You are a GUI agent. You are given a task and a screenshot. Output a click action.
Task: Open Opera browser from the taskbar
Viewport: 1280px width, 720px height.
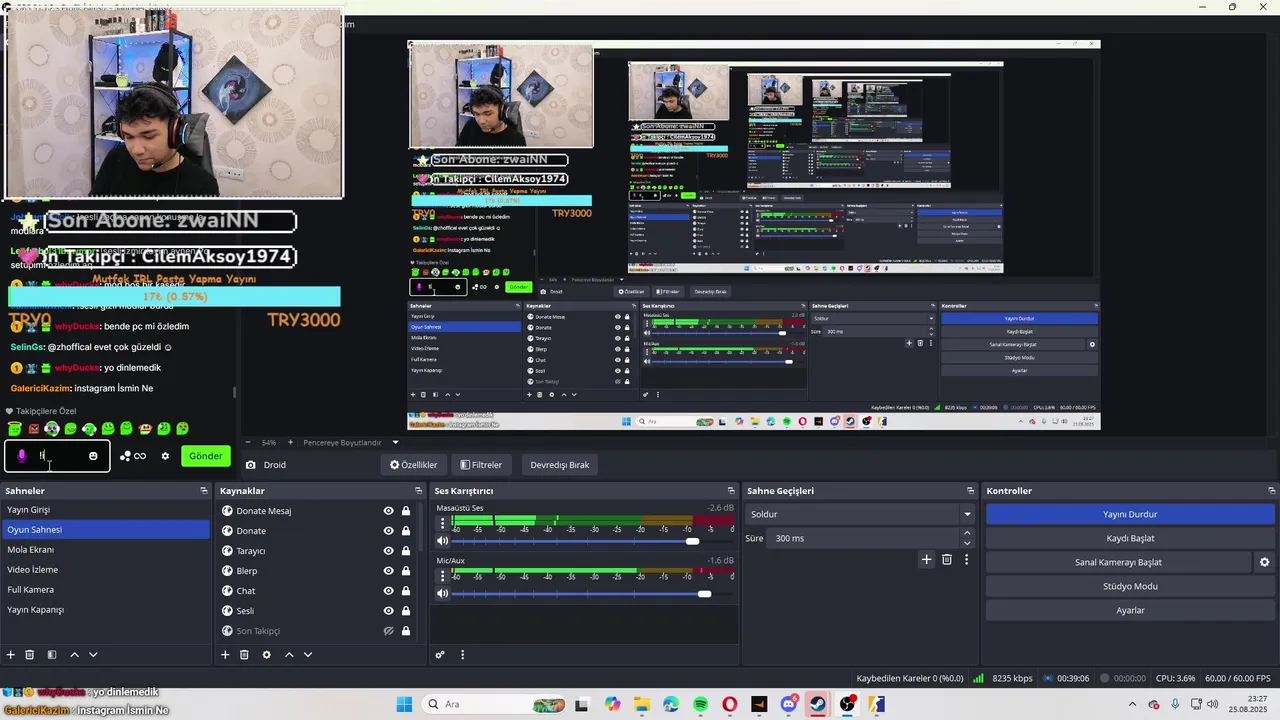(730, 705)
